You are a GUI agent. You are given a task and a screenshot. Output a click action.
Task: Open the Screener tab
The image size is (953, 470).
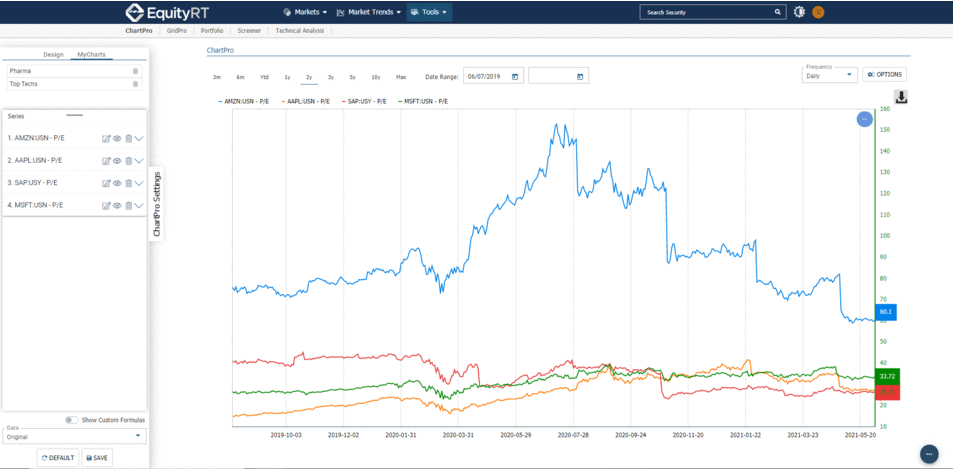tap(249, 30)
